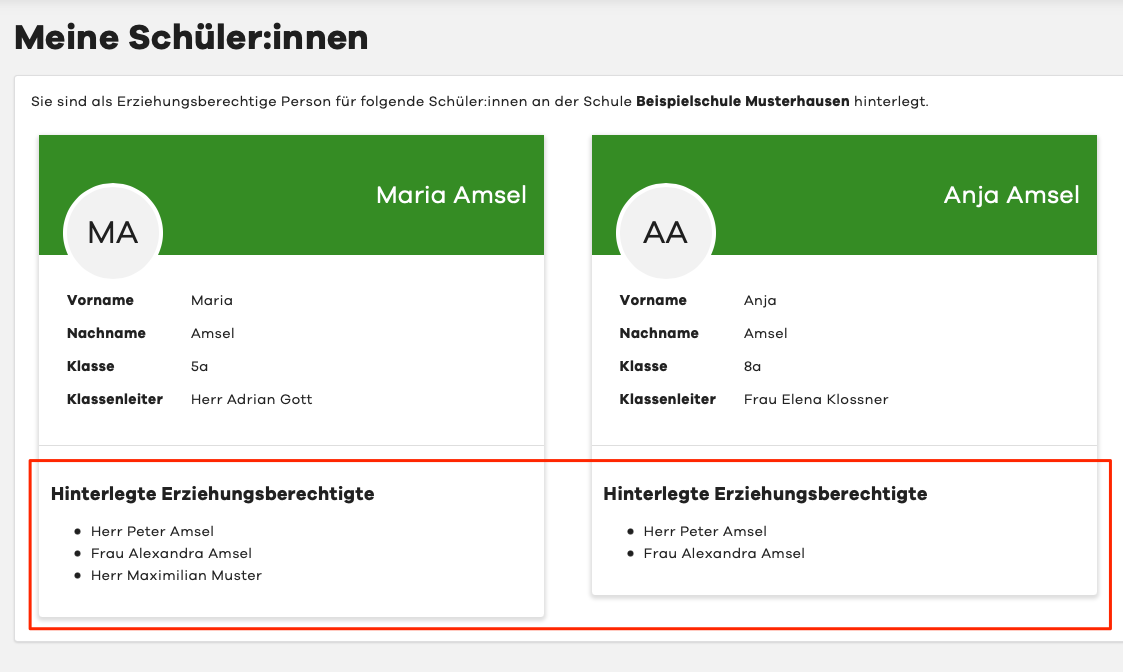The height and width of the screenshot is (672, 1123).
Task: Click the Klassenleiter label in Maria's card
Action: click(x=114, y=399)
